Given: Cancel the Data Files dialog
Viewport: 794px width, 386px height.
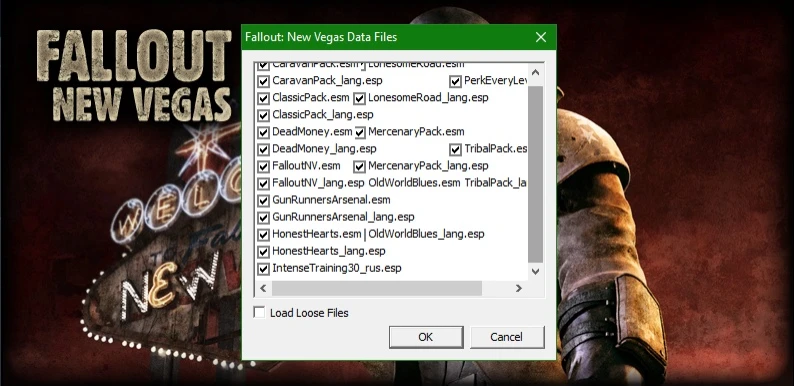Looking at the screenshot, I should coord(507,337).
